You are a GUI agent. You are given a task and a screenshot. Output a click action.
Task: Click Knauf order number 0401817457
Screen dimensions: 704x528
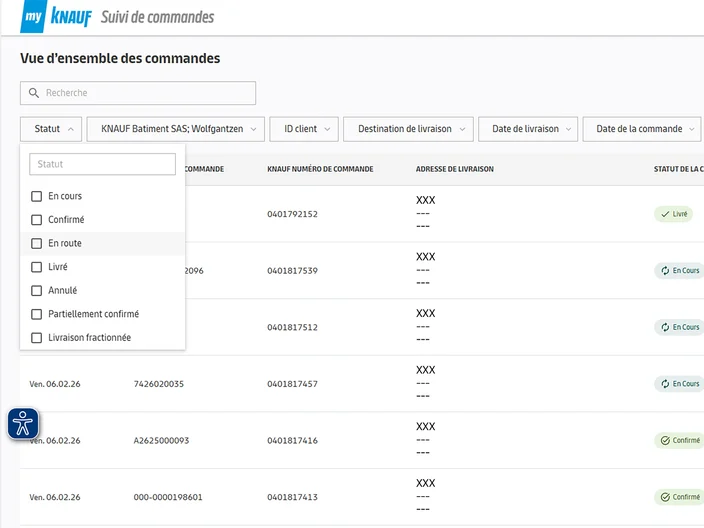point(292,384)
